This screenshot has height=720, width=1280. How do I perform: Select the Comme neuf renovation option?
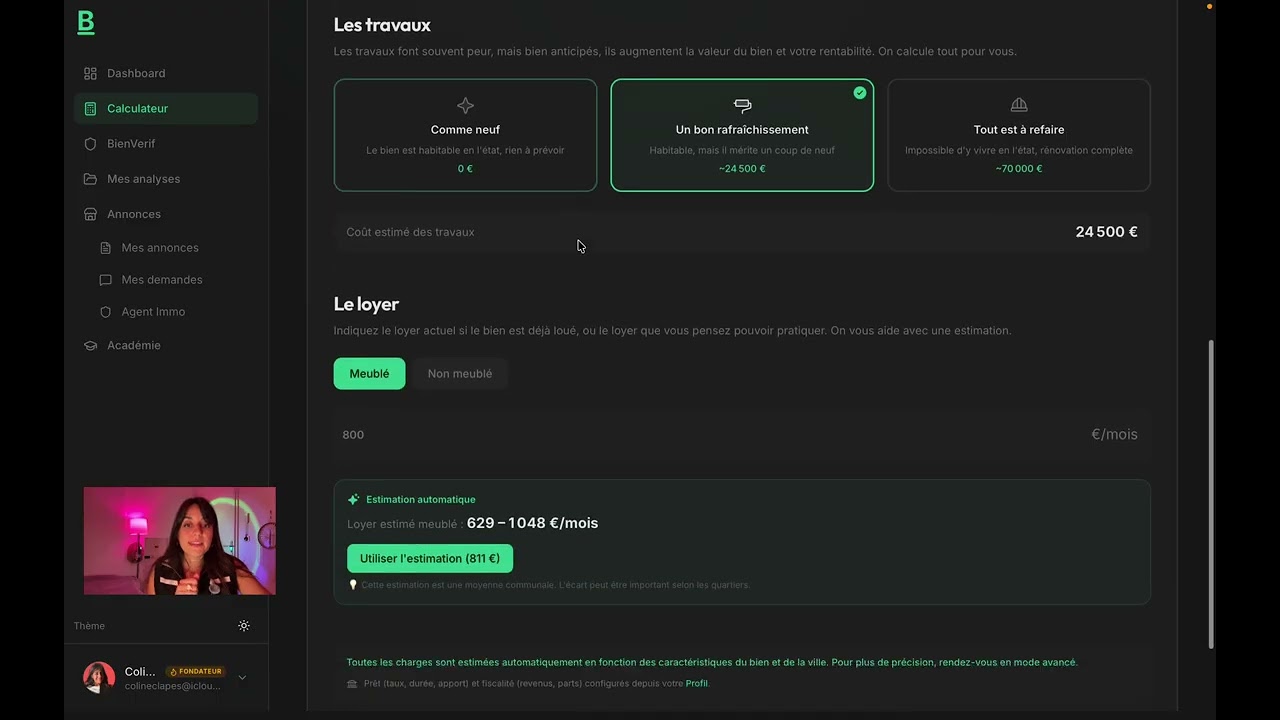pyautogui.click(x=465, y=135)
